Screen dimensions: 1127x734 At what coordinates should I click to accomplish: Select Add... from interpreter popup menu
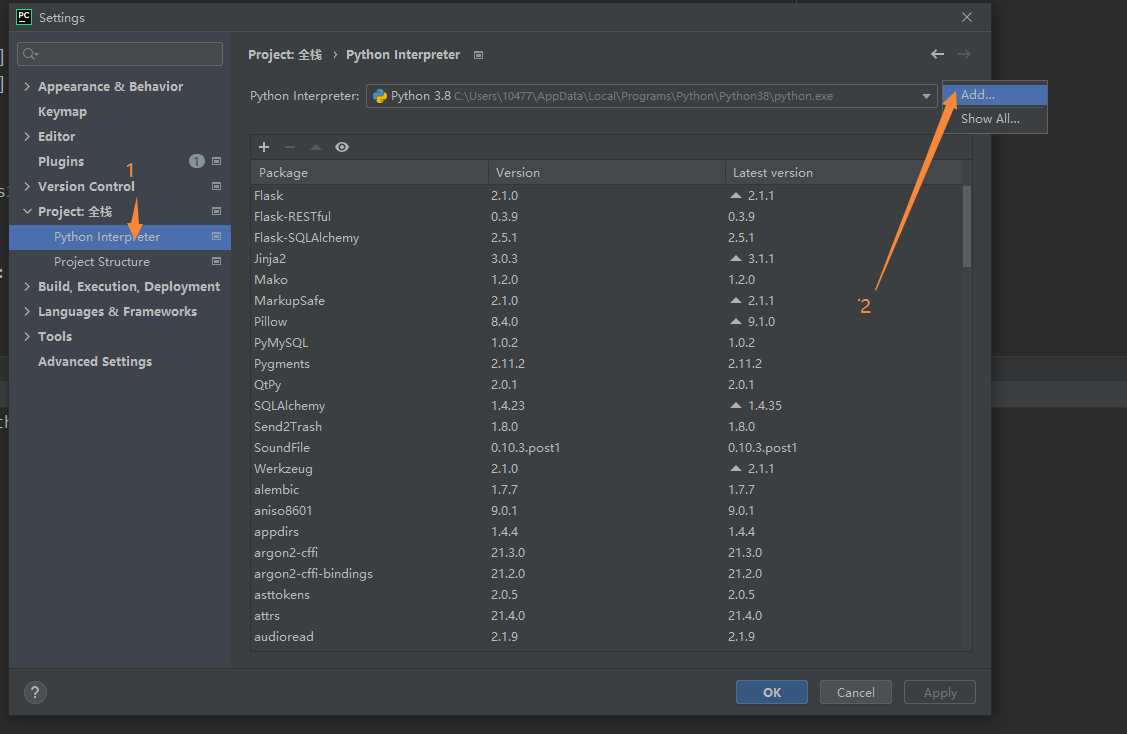(x=995, y=95)
